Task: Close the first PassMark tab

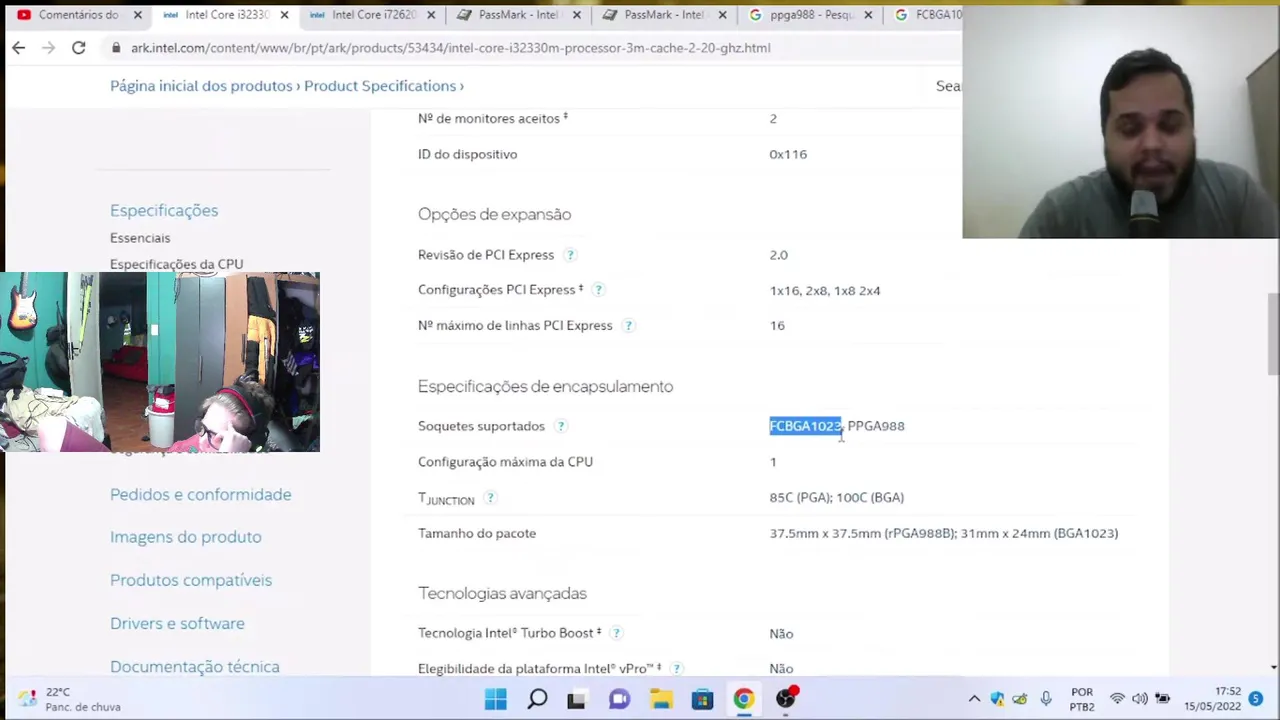Action: pos(576,15)
